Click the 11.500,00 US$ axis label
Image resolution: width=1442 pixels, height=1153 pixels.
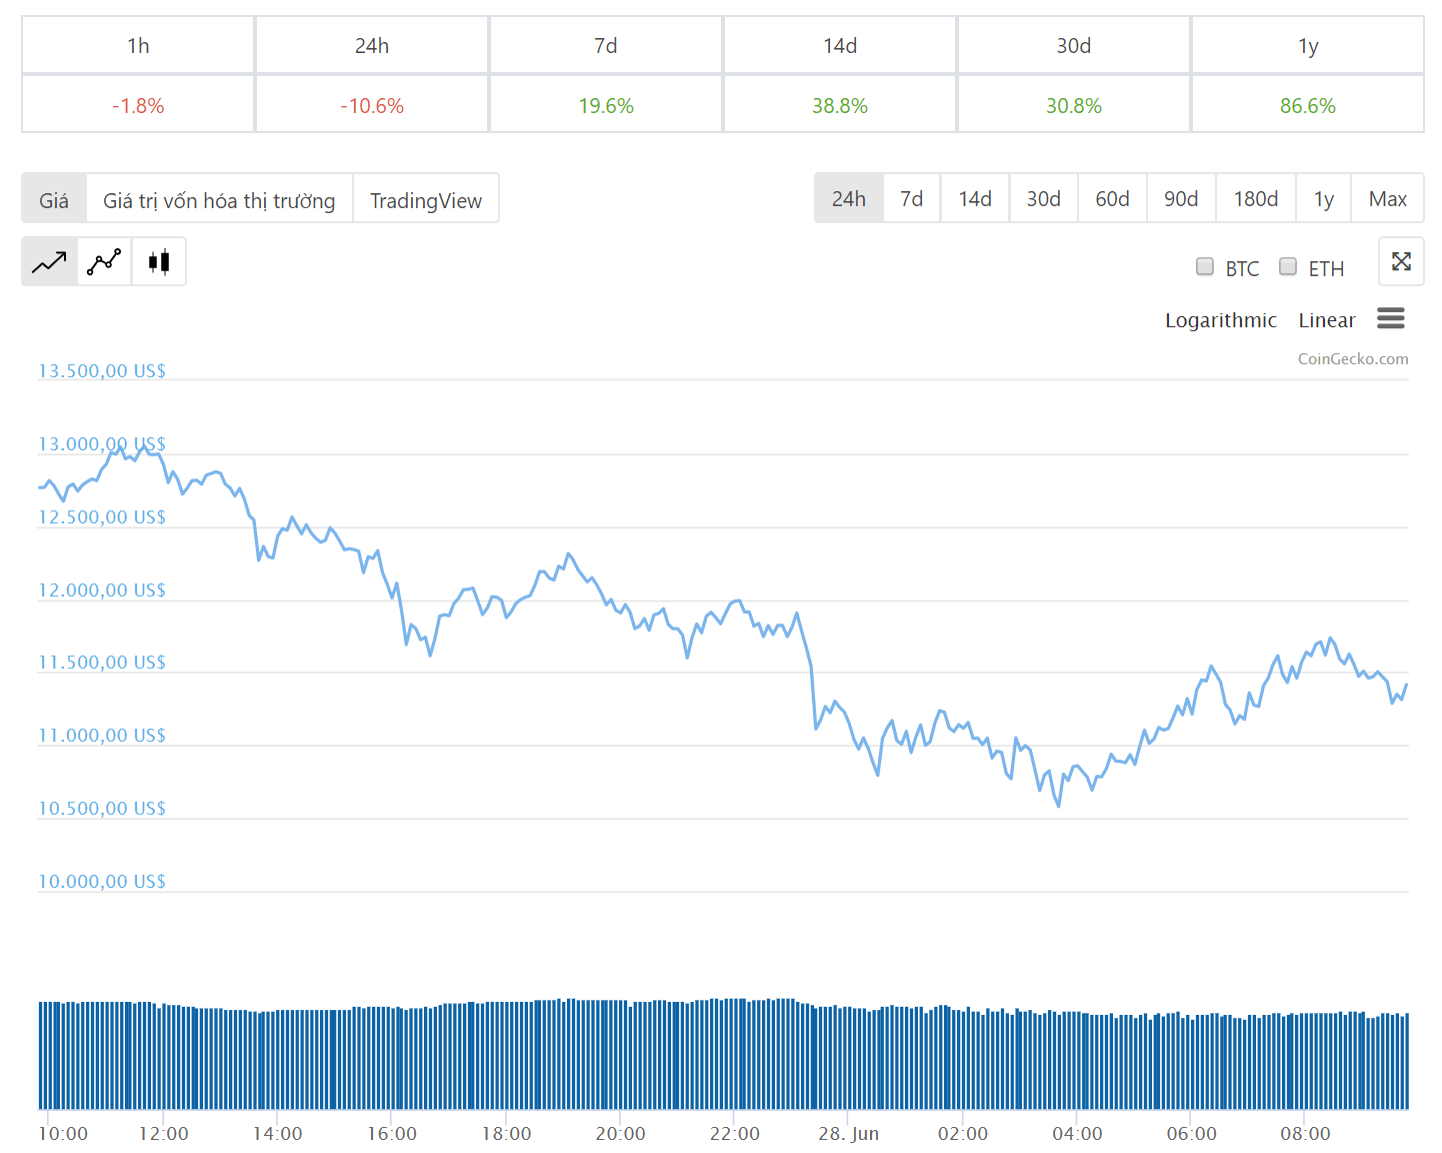click(102, 662)
